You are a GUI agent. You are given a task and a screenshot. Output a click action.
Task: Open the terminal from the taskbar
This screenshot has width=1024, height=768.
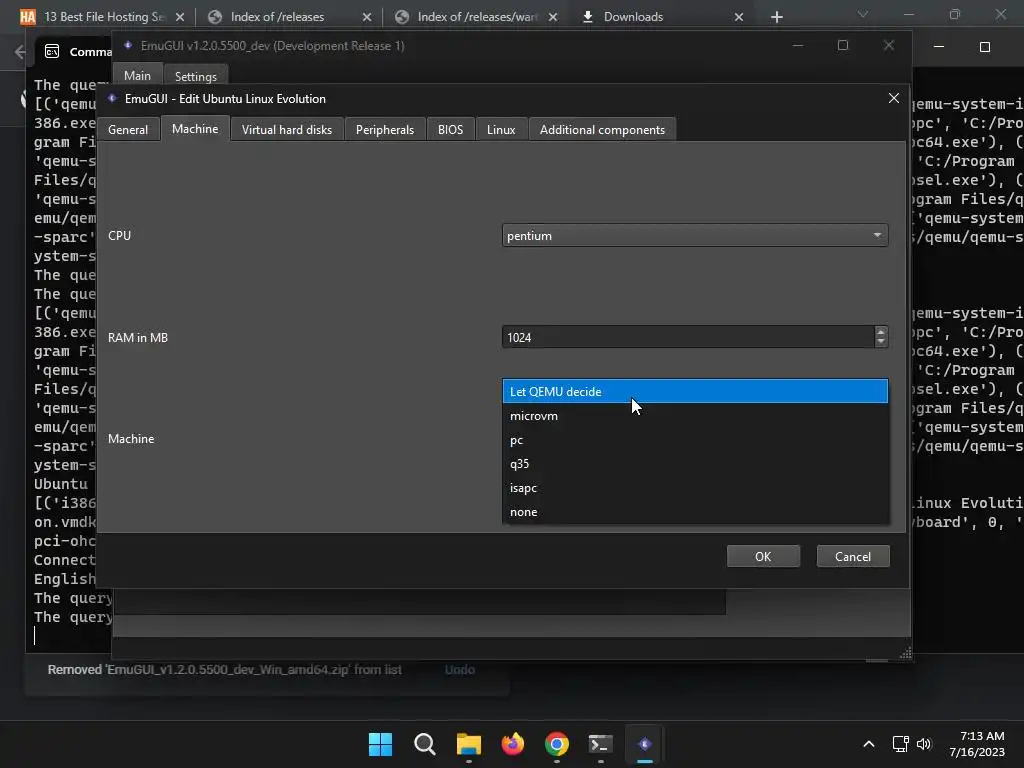click(x=600, y=744)
